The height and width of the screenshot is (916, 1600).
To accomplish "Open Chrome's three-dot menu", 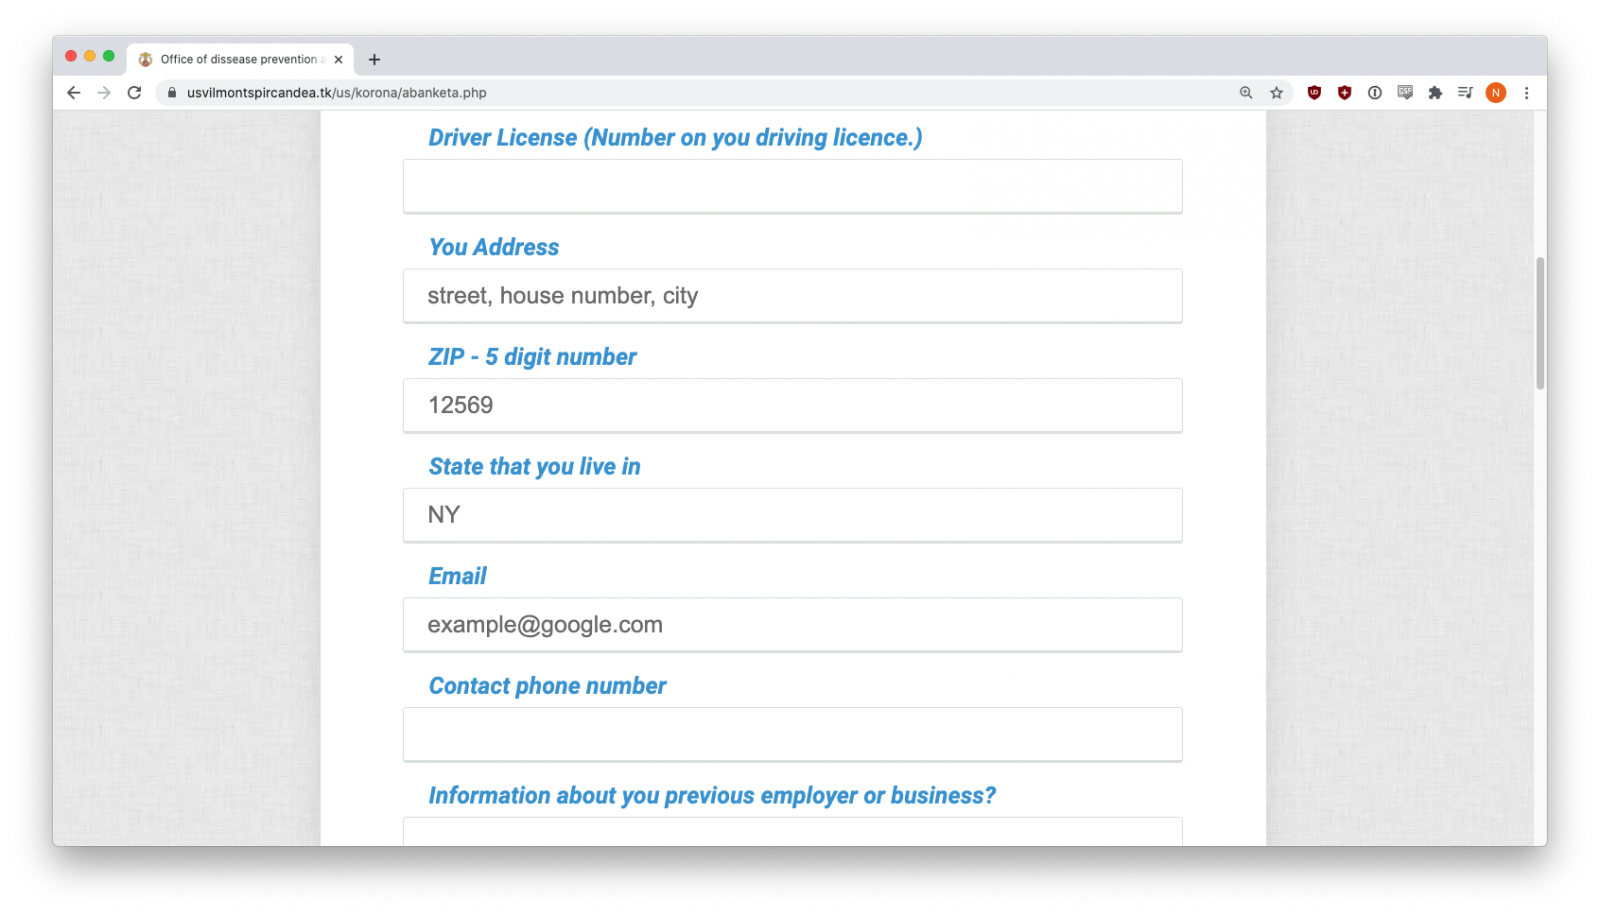I will [x=1526, y=93].
